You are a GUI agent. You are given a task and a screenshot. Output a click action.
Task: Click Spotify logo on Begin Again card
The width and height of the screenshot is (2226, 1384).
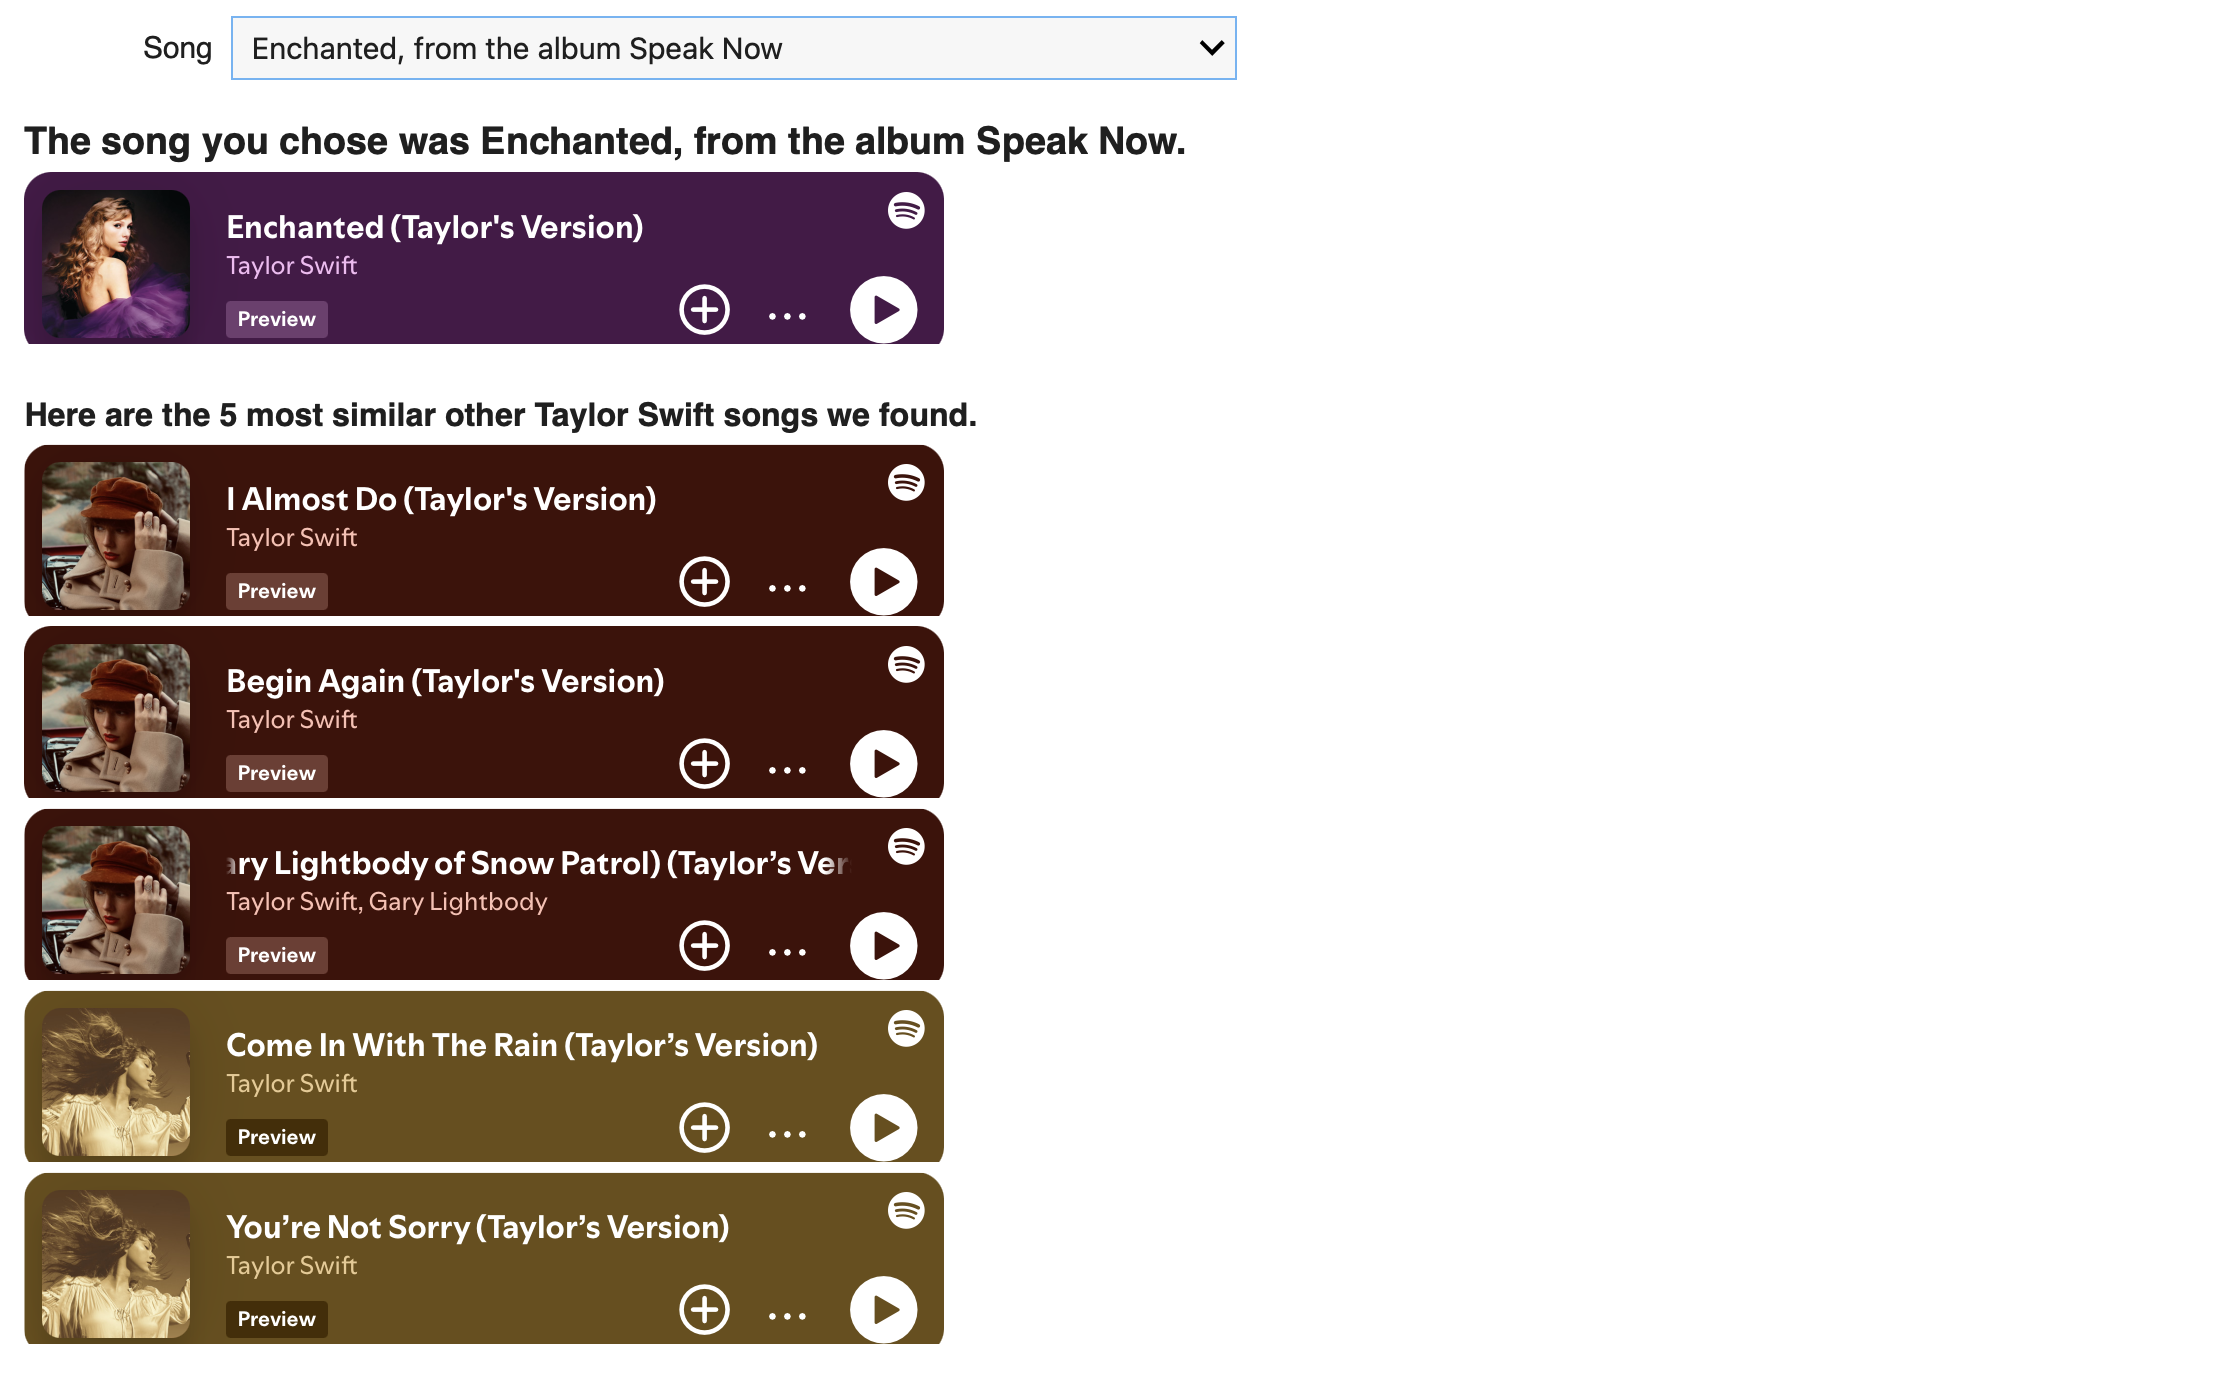pyautogui.click(x=906, y=665)
